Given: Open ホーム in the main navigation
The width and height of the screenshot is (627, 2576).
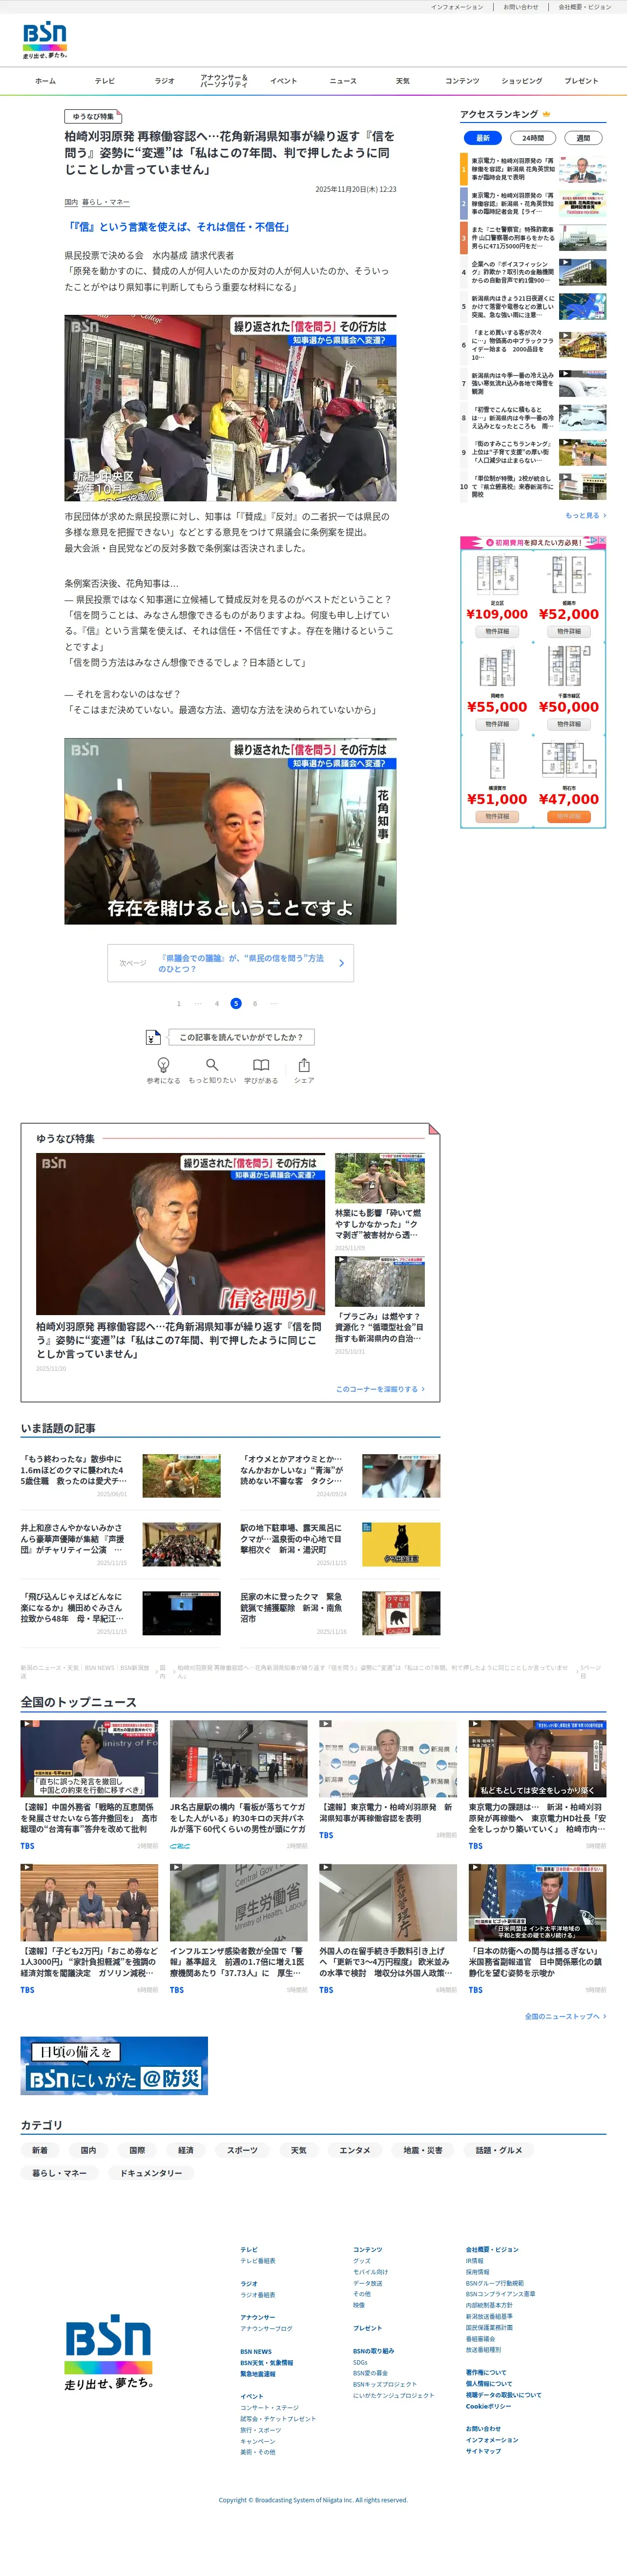Looking at the screenshot, I should [45, 81].
